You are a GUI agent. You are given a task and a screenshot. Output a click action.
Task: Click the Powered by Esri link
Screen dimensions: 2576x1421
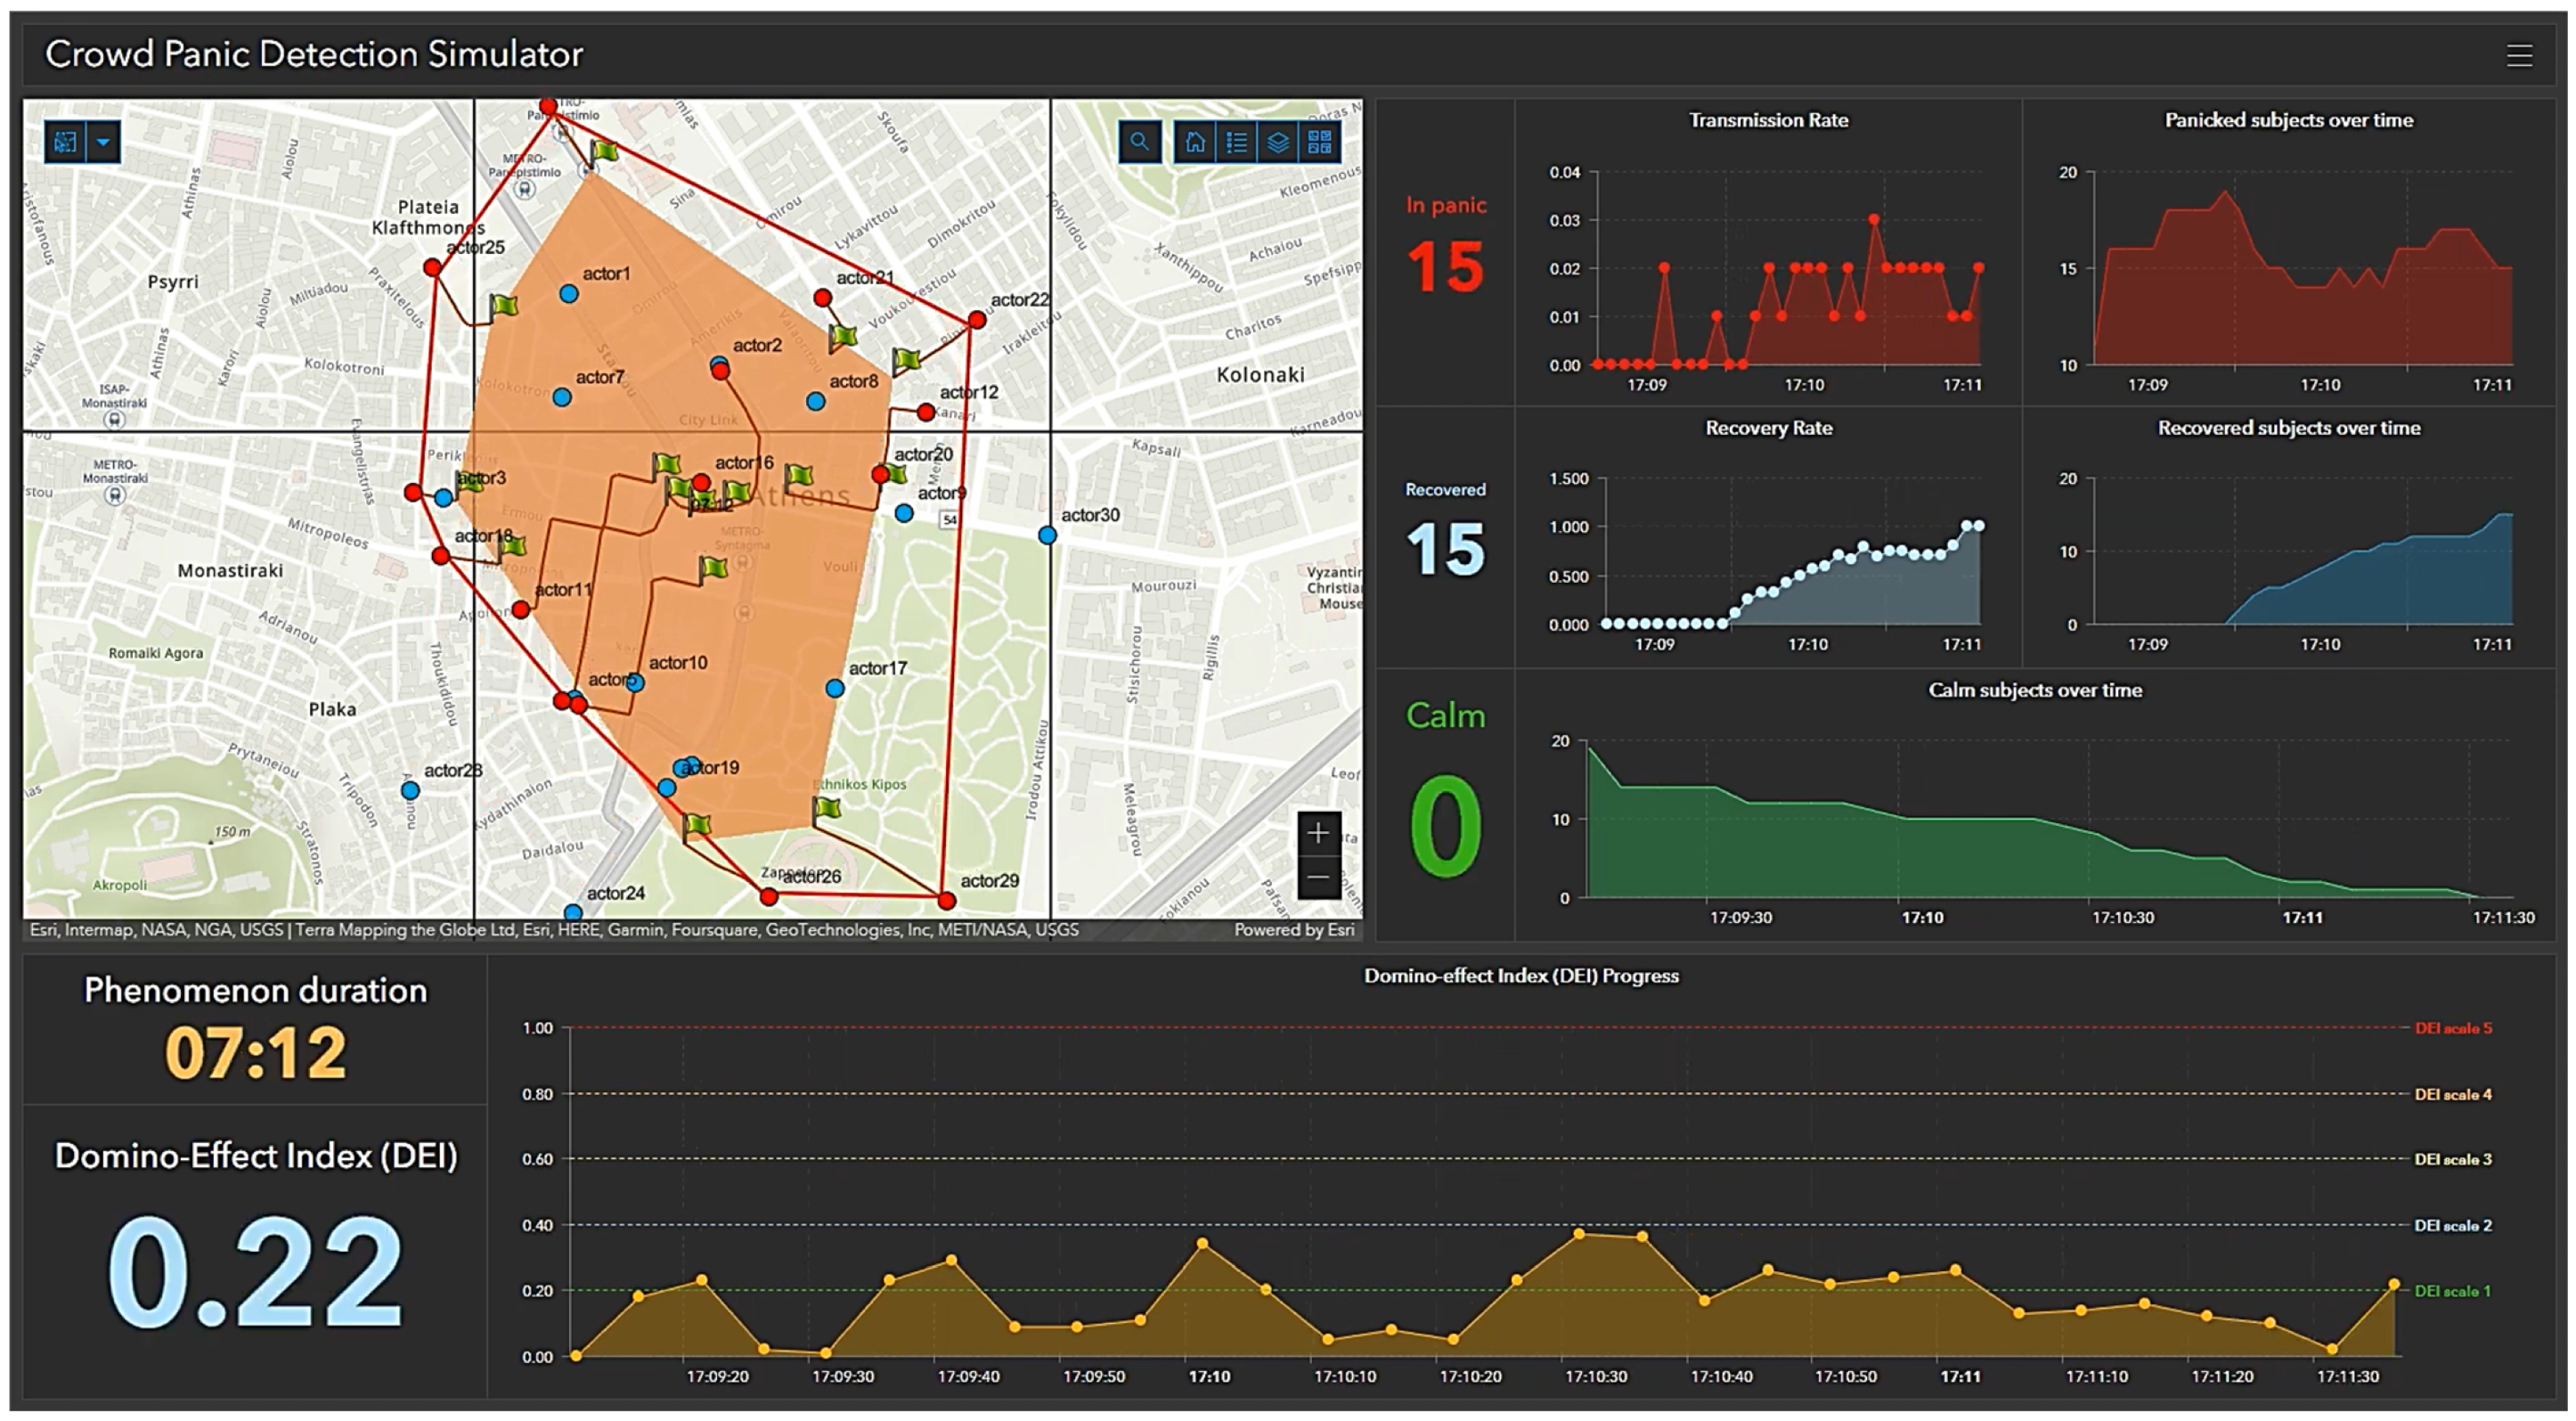click(1293, 930)
